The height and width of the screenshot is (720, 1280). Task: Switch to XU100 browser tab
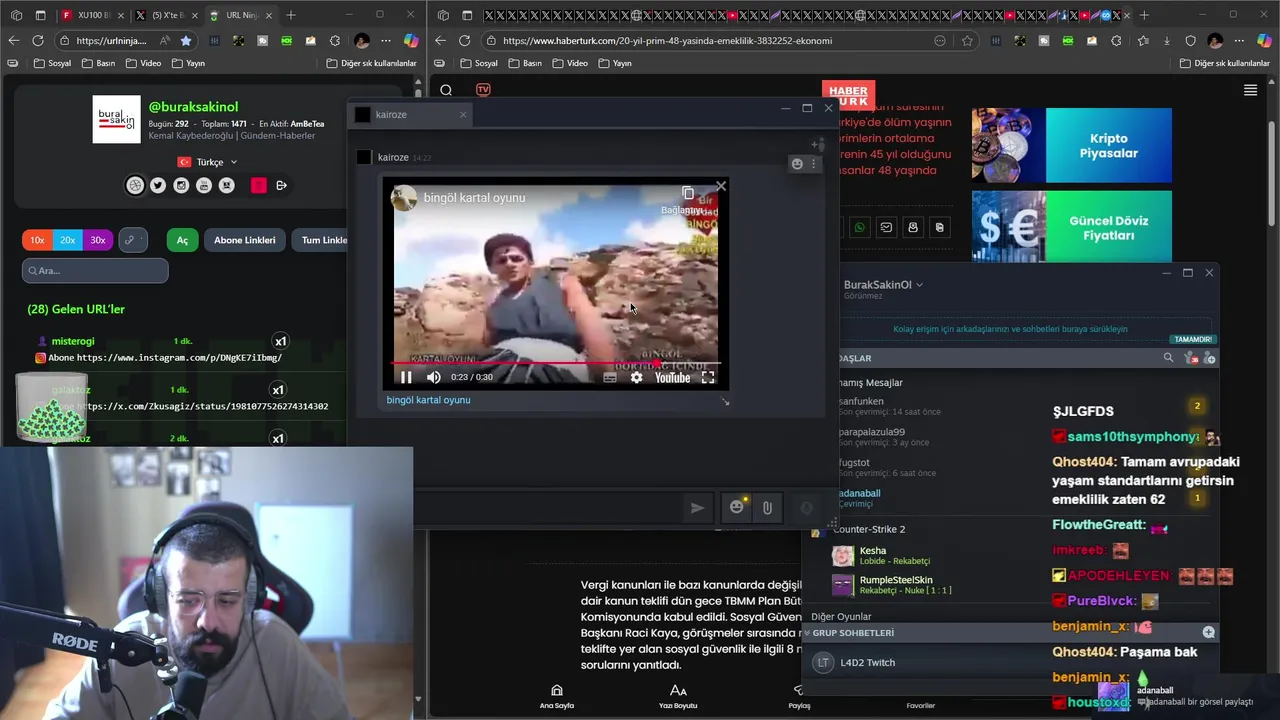point(92,15)
